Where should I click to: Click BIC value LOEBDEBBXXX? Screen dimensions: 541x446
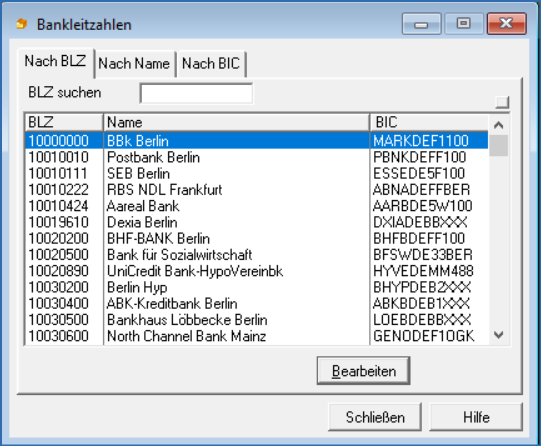[422, 320]
